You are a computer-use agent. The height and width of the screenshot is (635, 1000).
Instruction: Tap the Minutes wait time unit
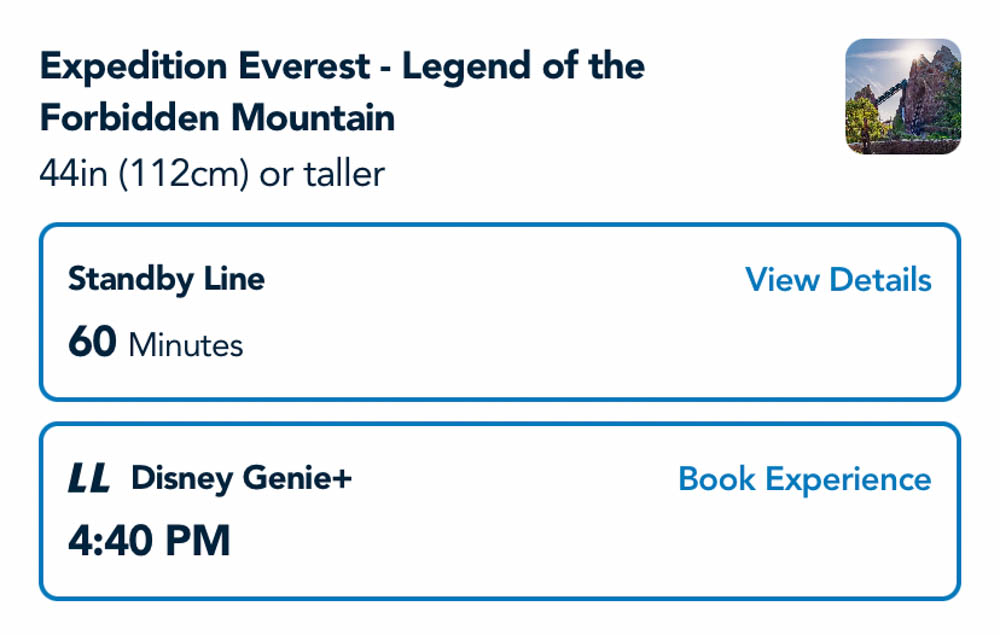[186, 346]
